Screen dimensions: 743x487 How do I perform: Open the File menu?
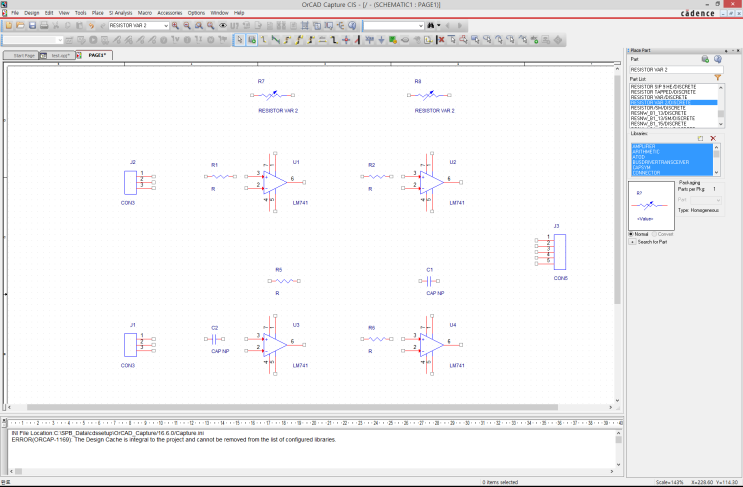[x=15, y=13]
